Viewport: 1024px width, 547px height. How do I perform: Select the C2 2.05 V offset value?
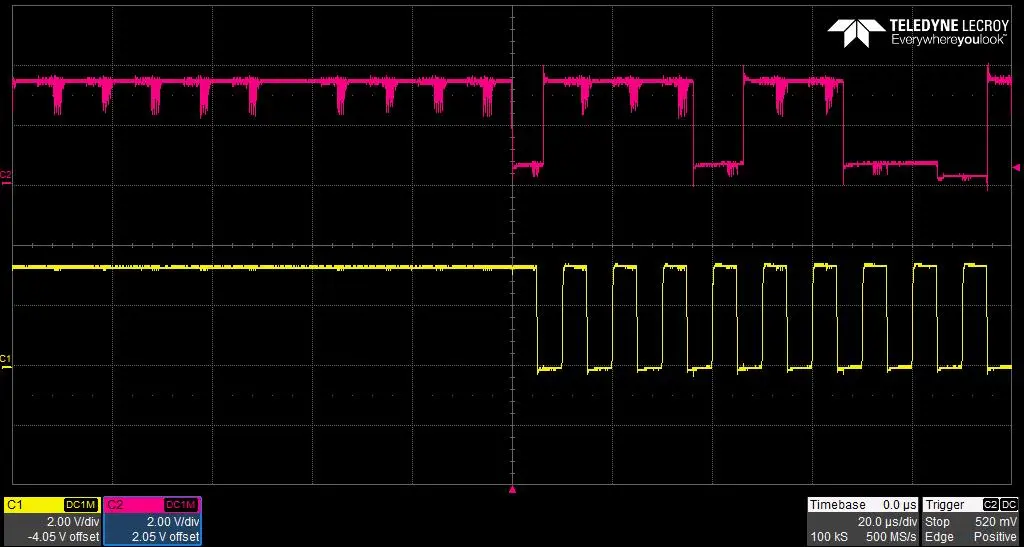[x=168, y=537]
